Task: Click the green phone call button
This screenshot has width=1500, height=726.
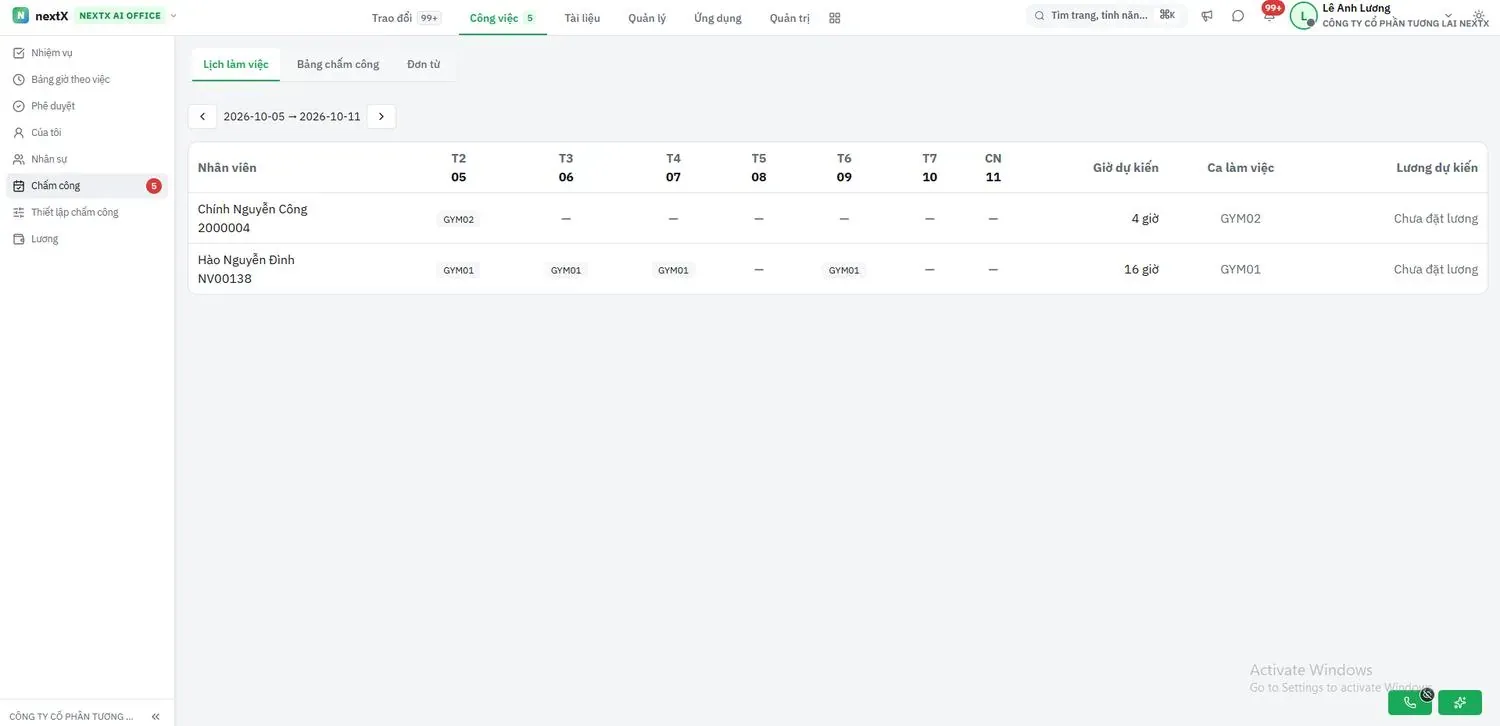Action: 1410,702
